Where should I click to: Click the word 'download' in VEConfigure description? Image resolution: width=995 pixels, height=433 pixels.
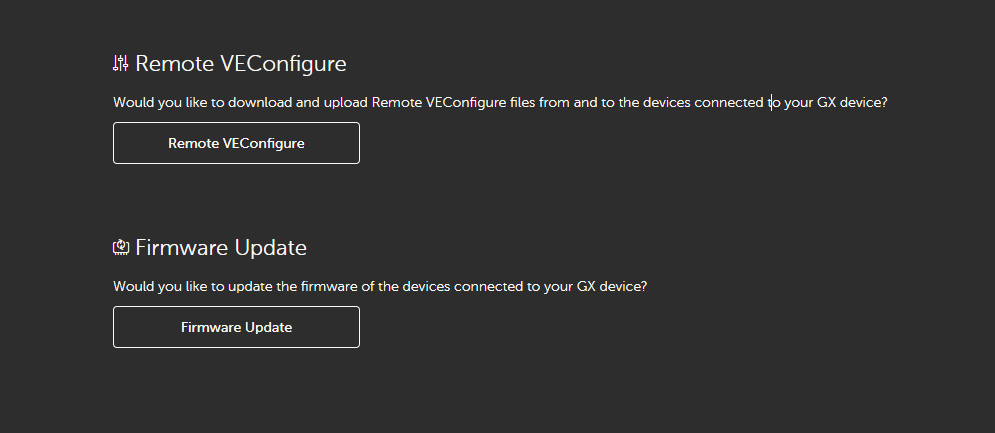click(x=260, y=102)
